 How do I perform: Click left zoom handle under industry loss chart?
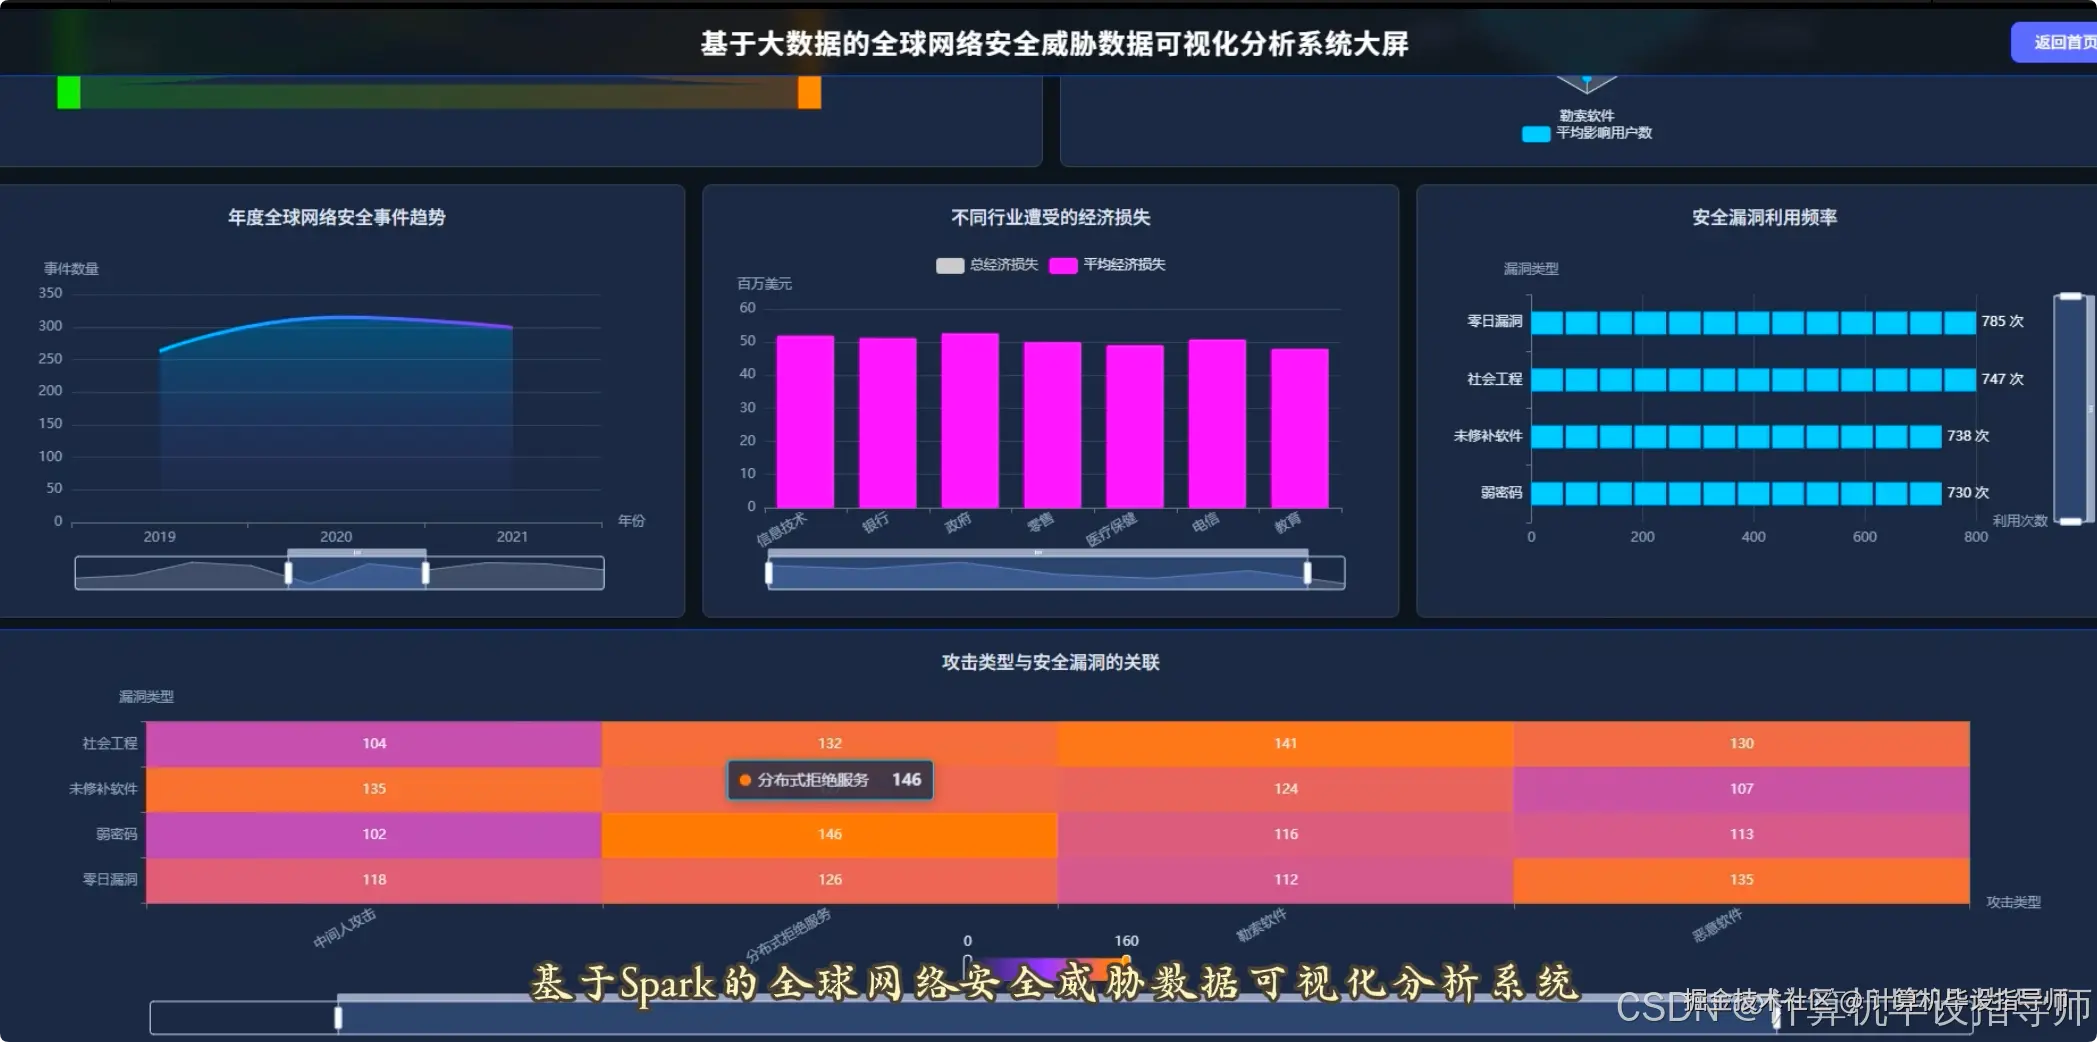coord(769,573)
